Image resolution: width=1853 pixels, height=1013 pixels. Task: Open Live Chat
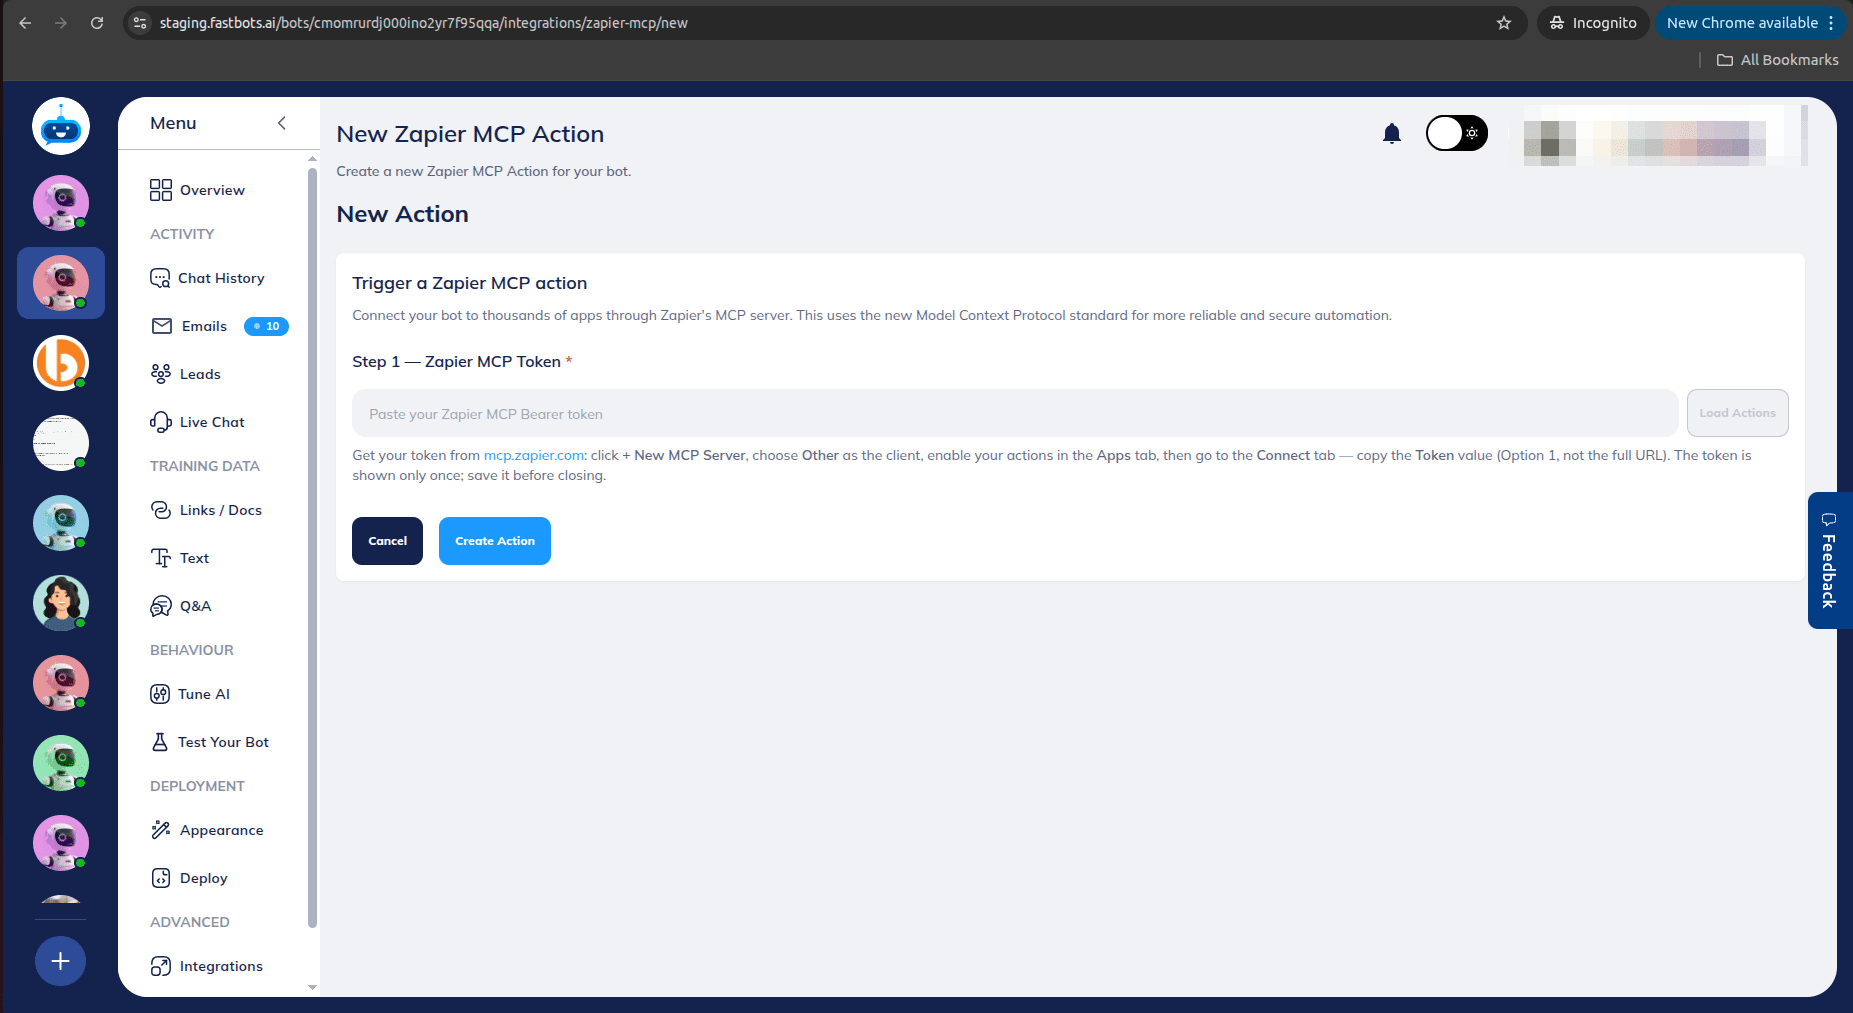tap(197, 422)
